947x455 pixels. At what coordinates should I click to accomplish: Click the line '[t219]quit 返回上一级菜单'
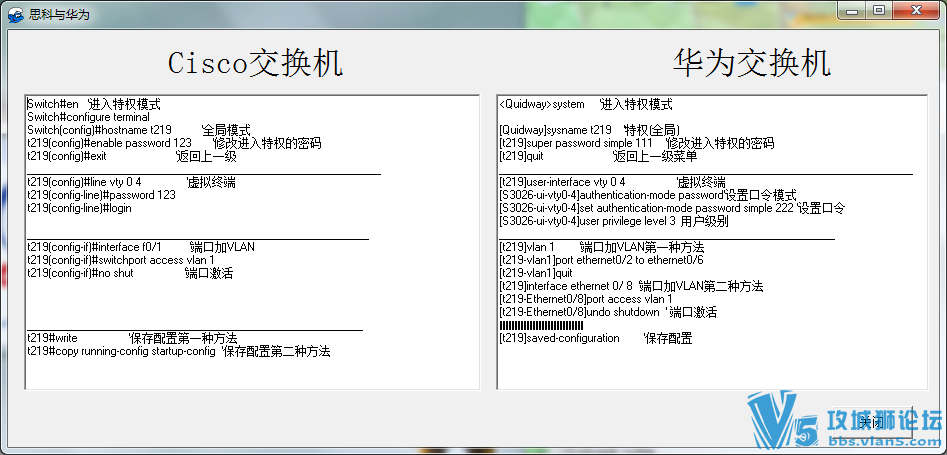(x=598, y=157)
